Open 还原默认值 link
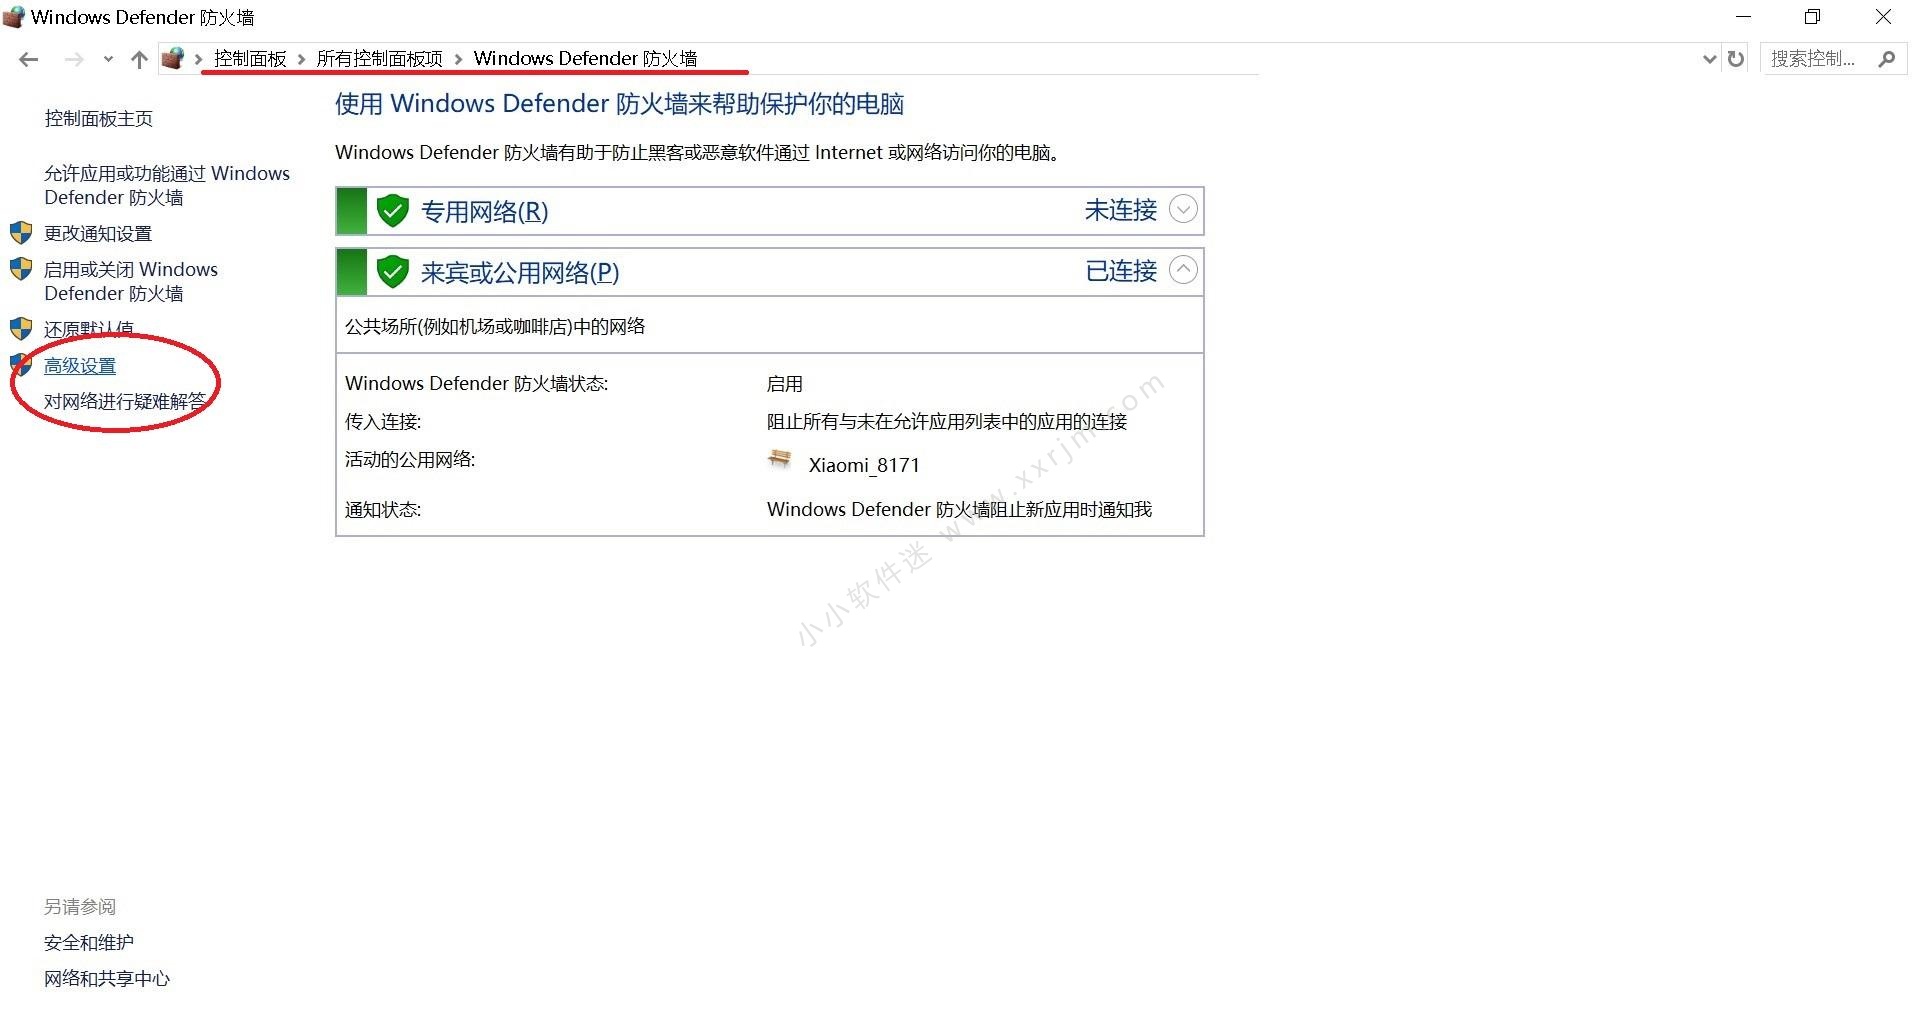1920x1020 pixels. coord(89,329)
